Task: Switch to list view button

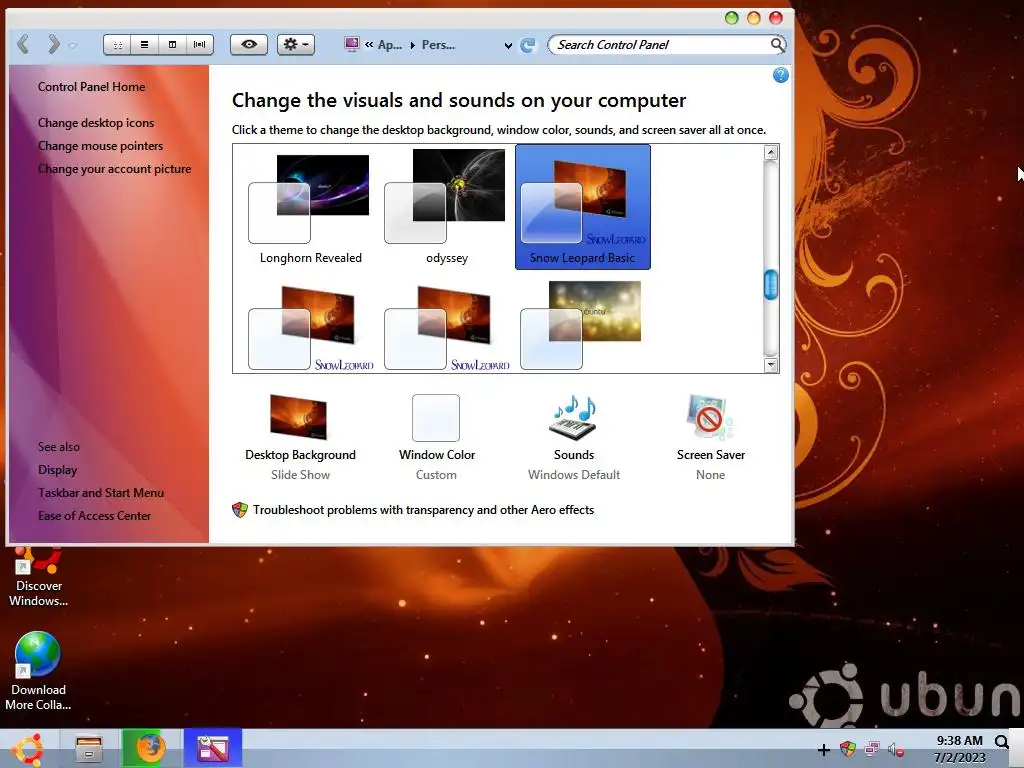Action: [144, 44]
